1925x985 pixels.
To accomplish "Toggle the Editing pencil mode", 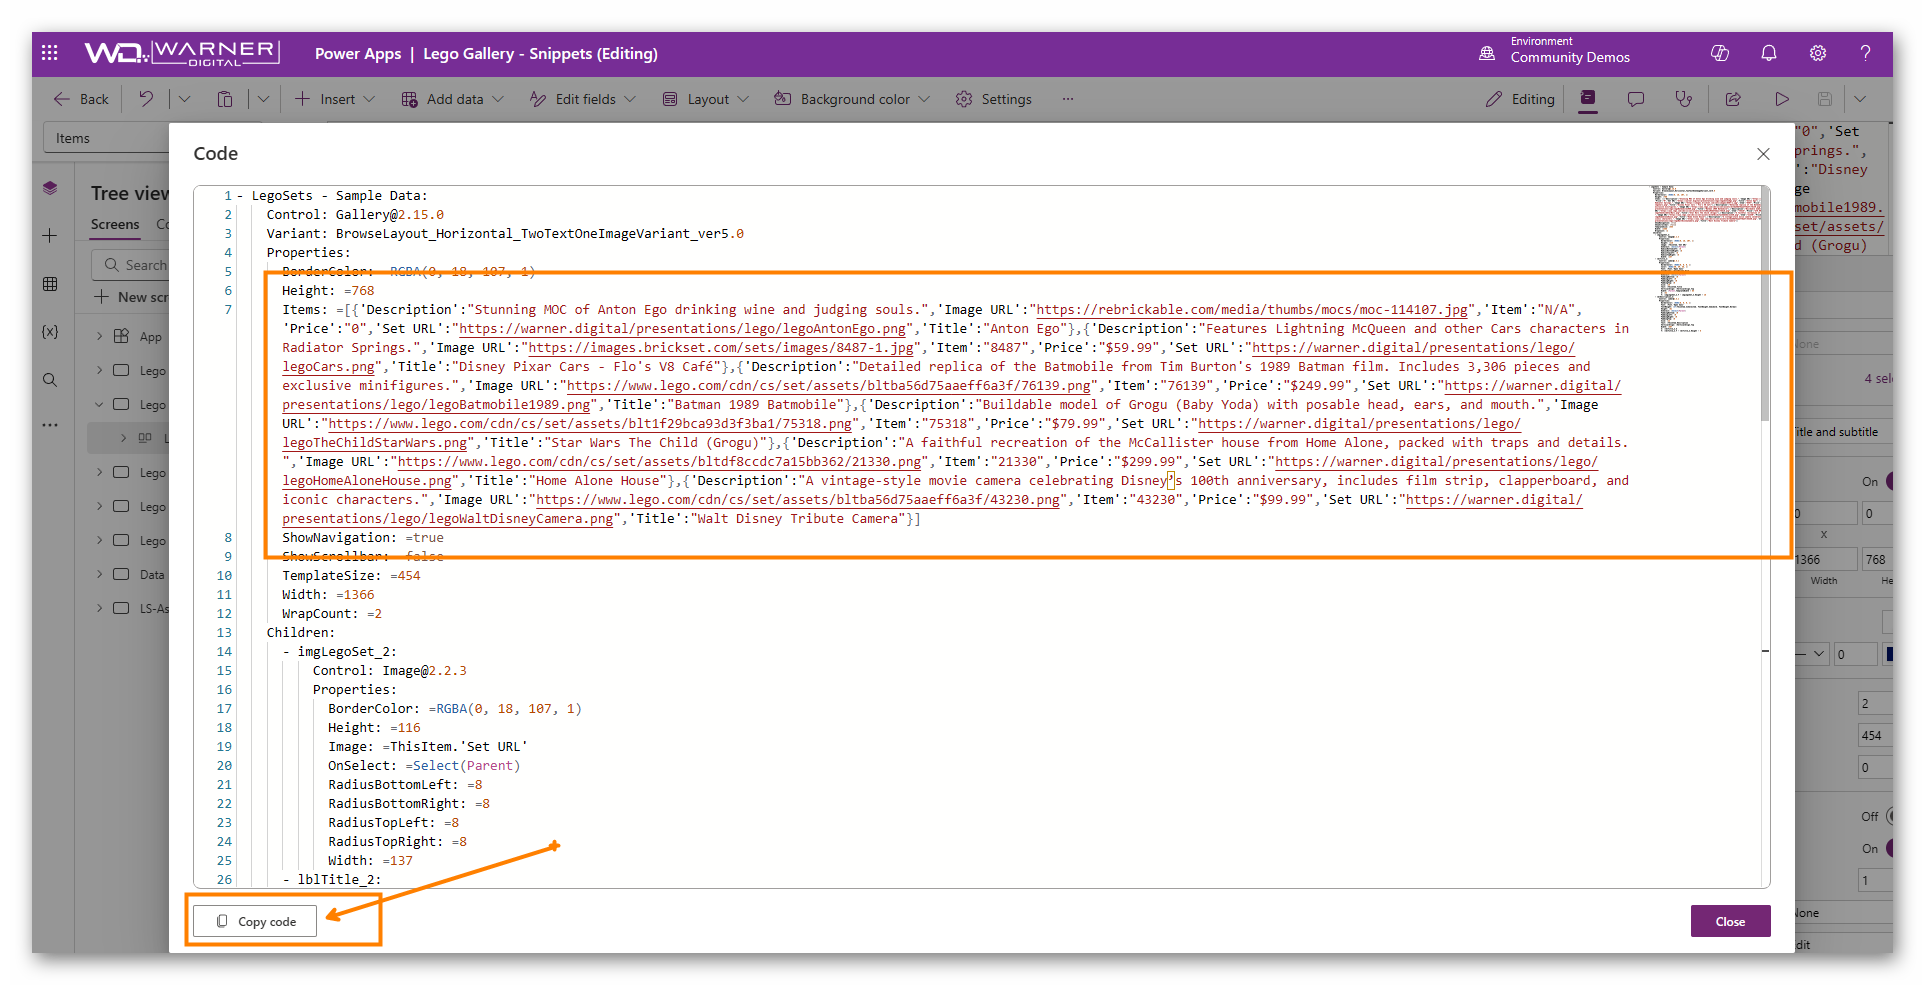I will 1520,99.
